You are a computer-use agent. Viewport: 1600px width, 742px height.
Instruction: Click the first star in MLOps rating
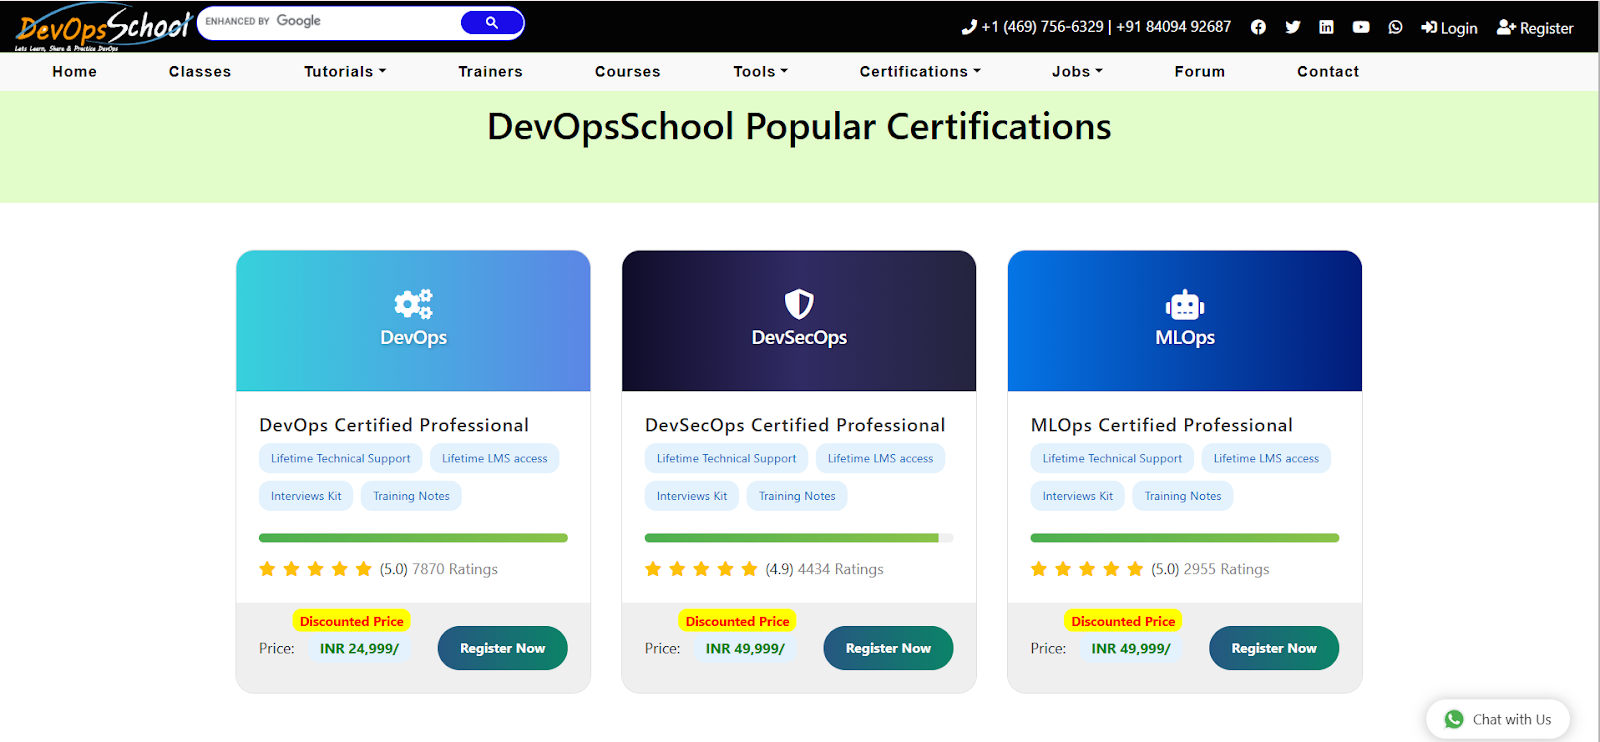tap(1039, 569)
